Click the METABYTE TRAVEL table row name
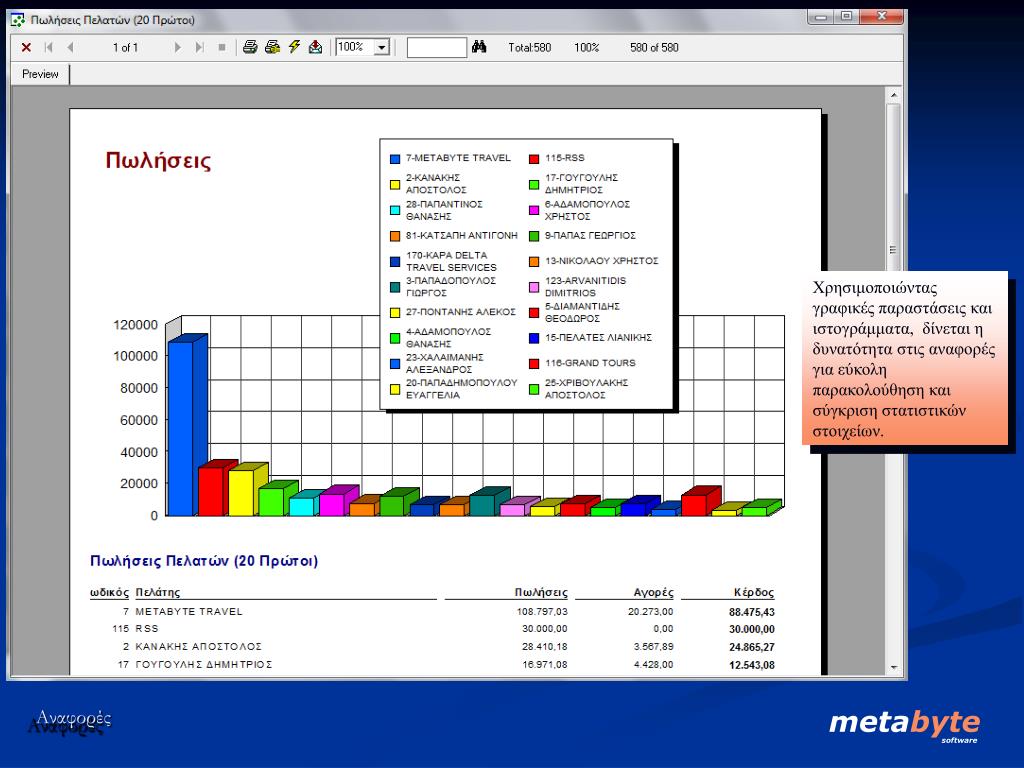The height and width of the screenshot is (768, 1024). (189, 612)
